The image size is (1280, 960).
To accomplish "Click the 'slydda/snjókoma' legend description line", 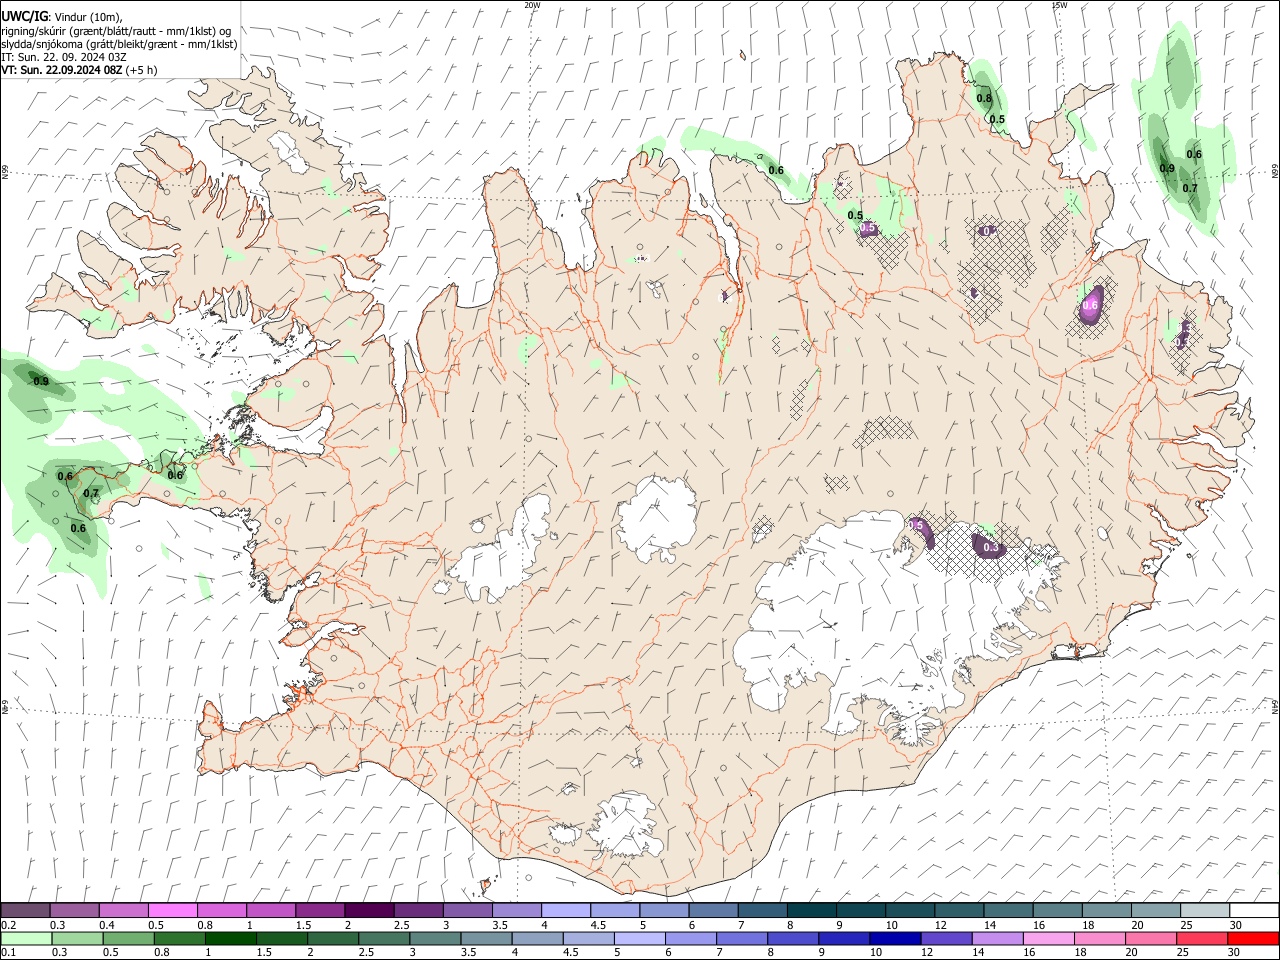I will 120,44.
